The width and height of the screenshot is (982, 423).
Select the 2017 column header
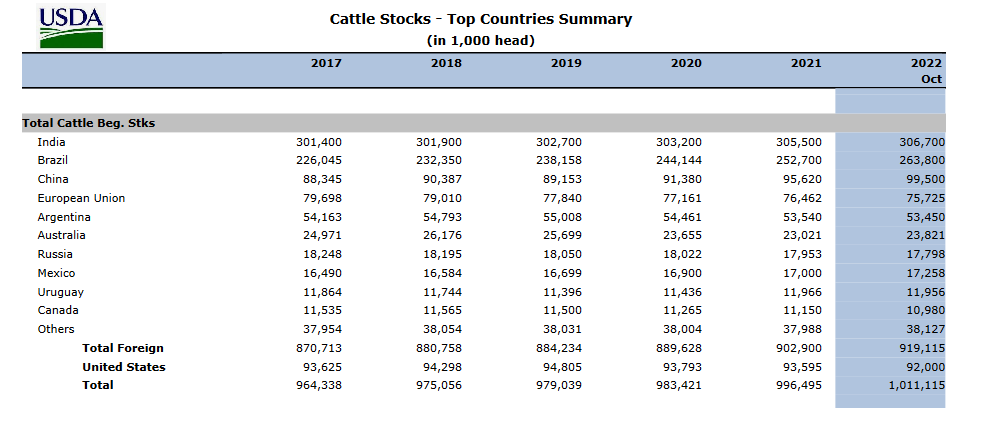(326, 63)
